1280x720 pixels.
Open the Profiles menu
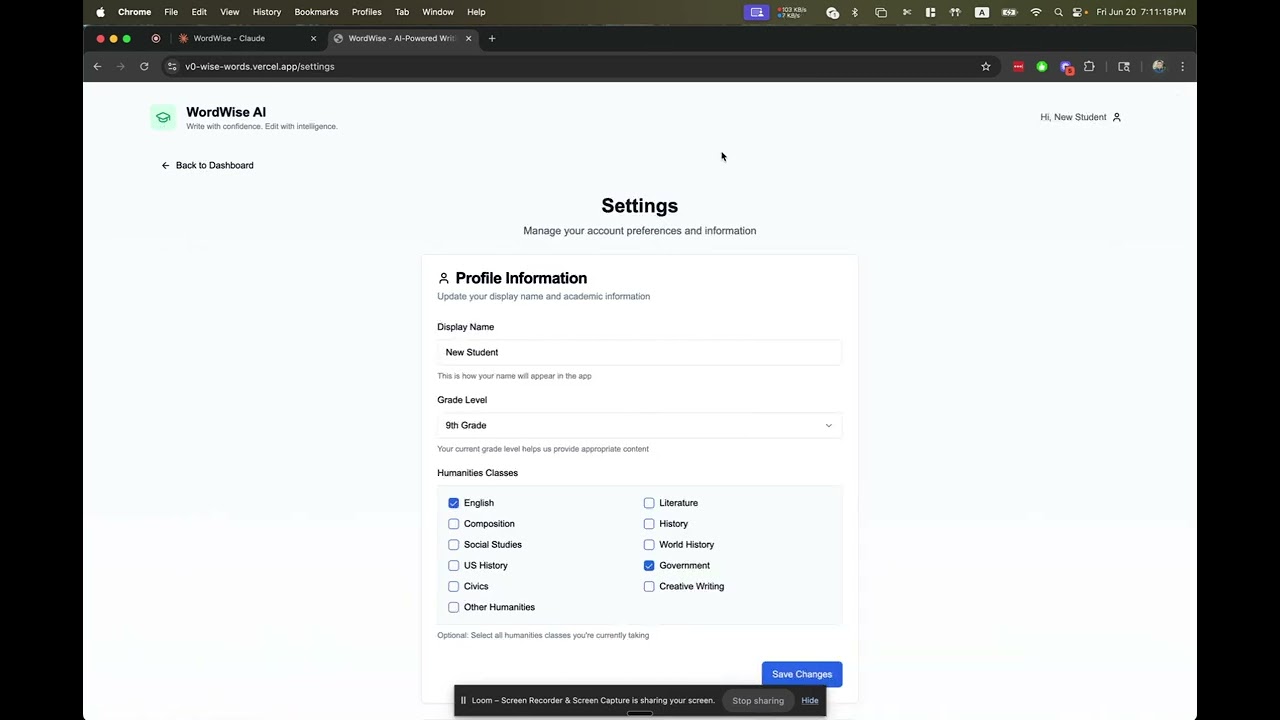click(x=366, y=12)
